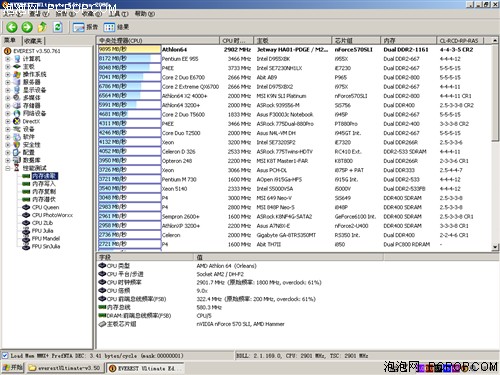
Task: Open the 帮助(H) menu
Action: pyautogui.click(x=145, y=14)
